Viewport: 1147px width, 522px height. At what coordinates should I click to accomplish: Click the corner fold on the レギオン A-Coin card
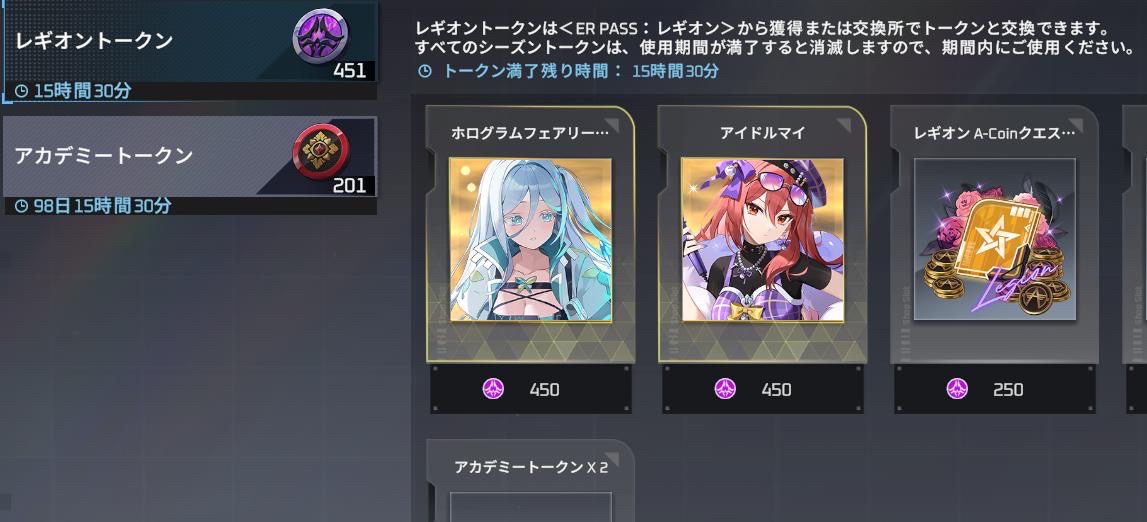[1077, 126]
